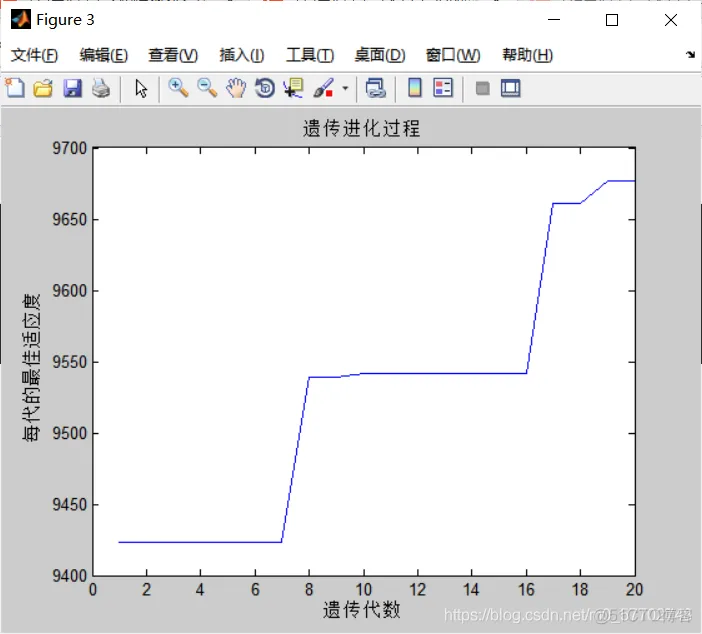The height and width of the screenshot is (634, 702).
Task: Open the 工具(T) menu
Action: [x=310, y=55]
